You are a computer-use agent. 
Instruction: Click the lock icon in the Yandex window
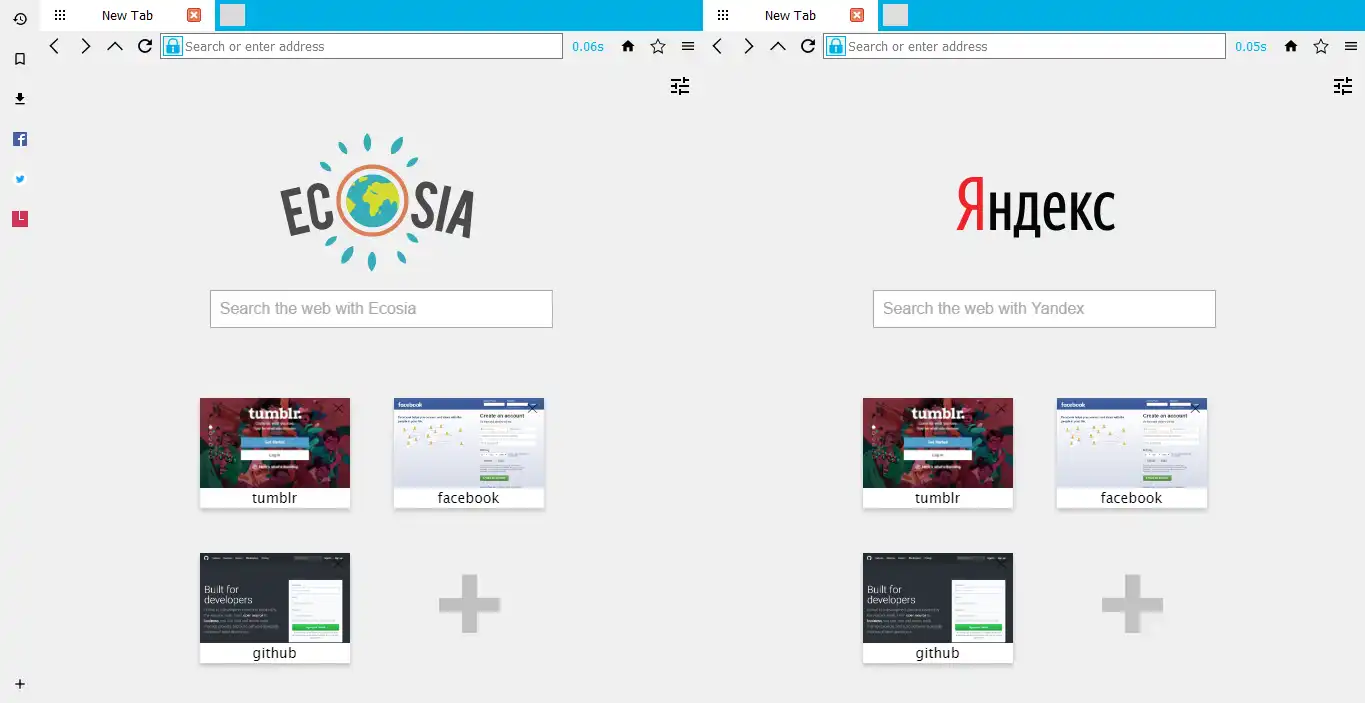836,46
